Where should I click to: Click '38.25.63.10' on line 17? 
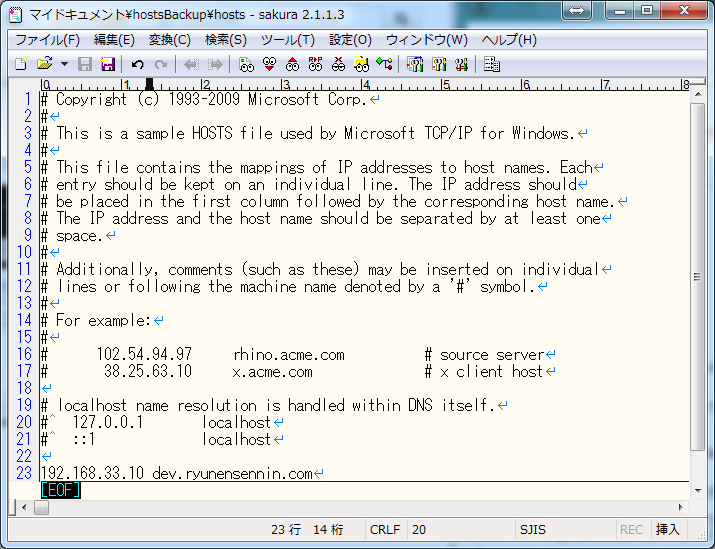pos(148,371)
